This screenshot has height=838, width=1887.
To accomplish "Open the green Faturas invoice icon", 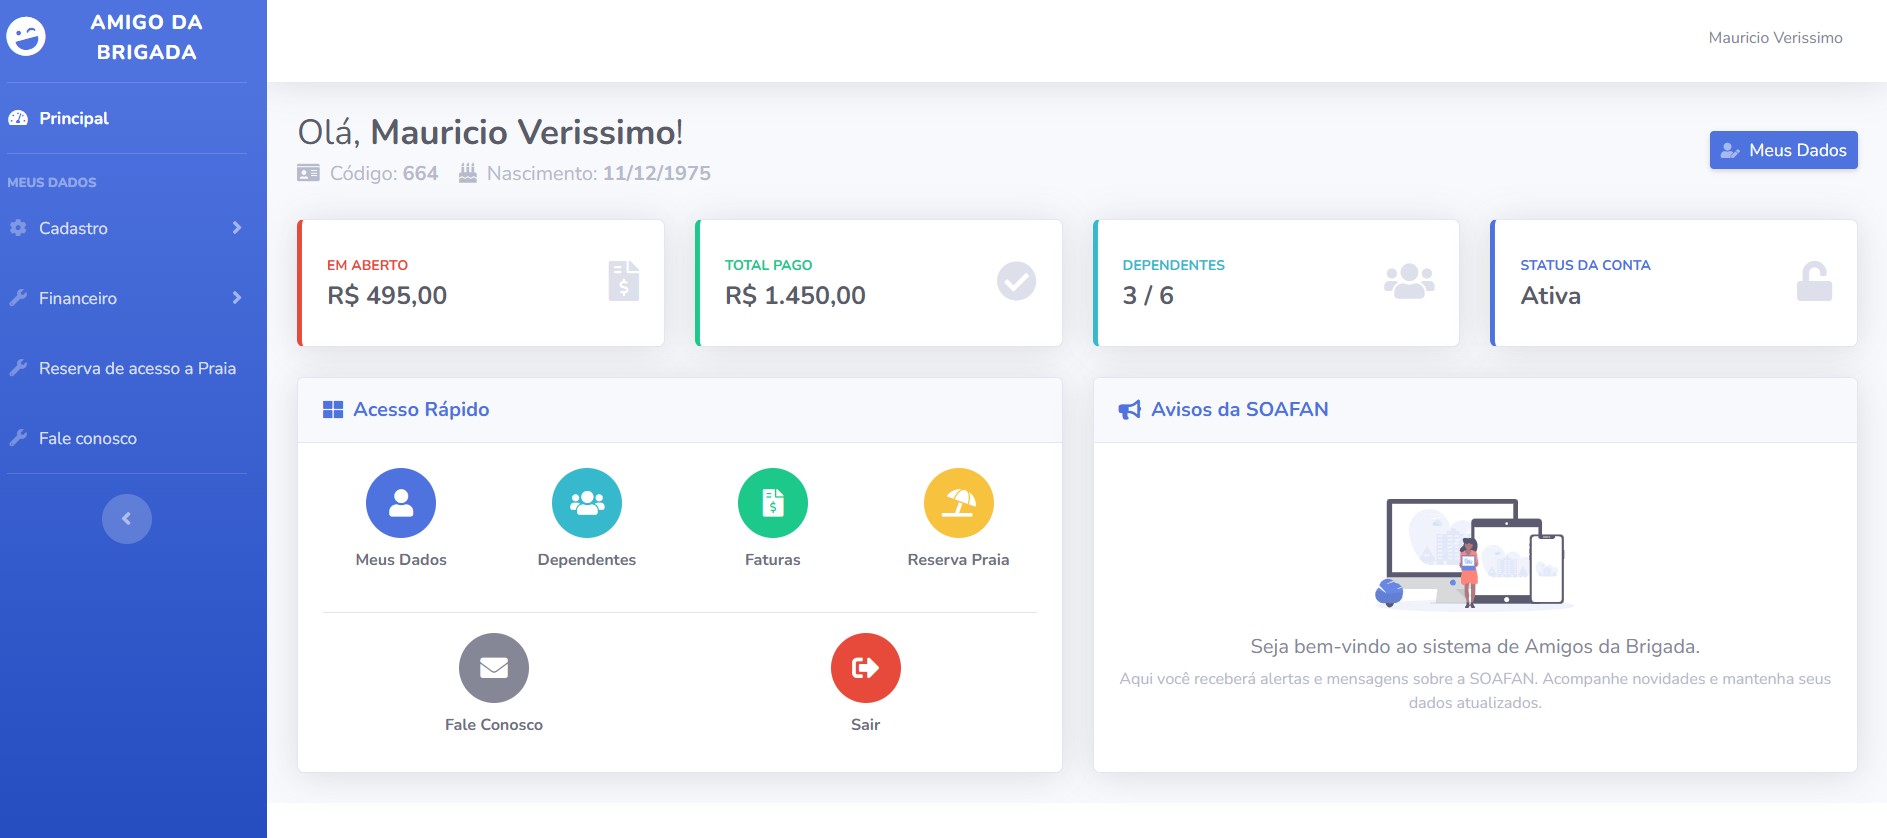I will pos(772,503).
